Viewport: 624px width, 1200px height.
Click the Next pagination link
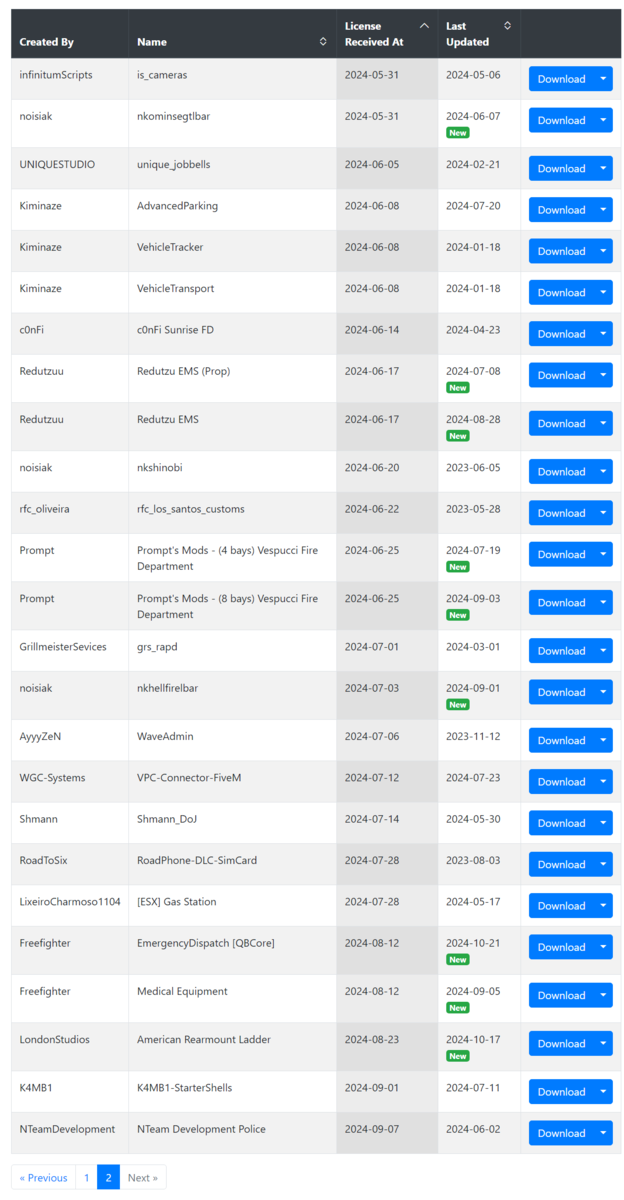tap(143, 1177)
